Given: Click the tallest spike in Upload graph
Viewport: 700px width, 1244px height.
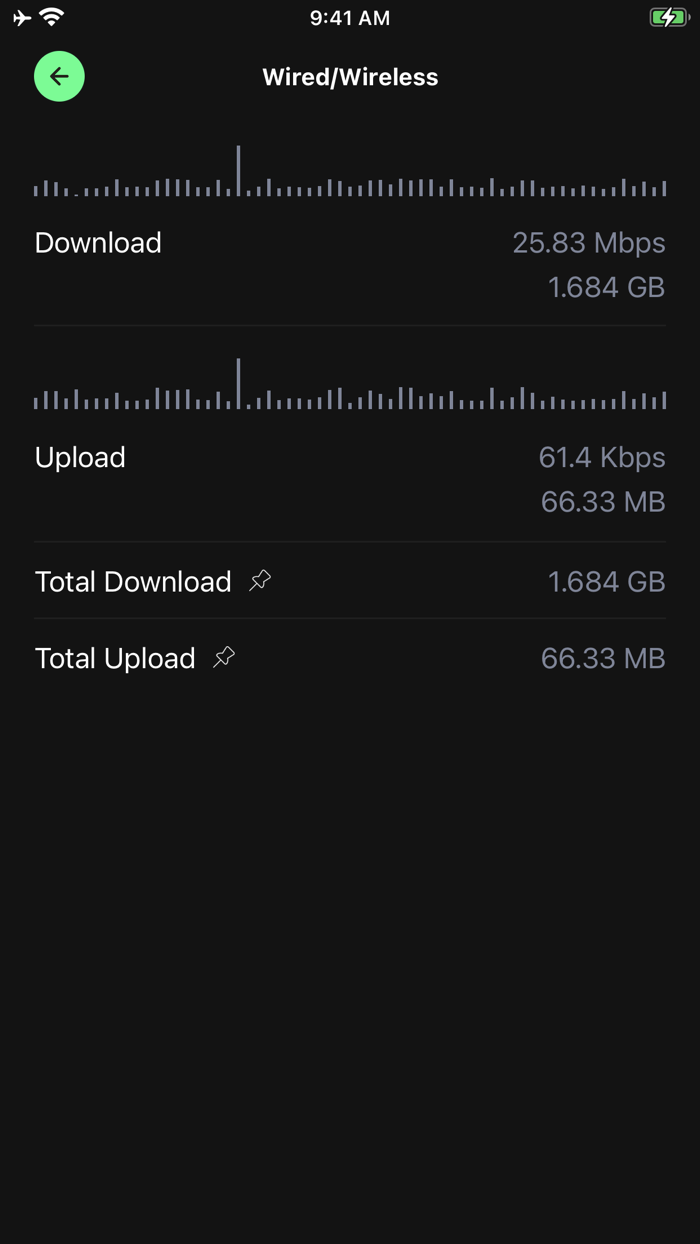Looking at the screenshot, I should pos(238,383).
